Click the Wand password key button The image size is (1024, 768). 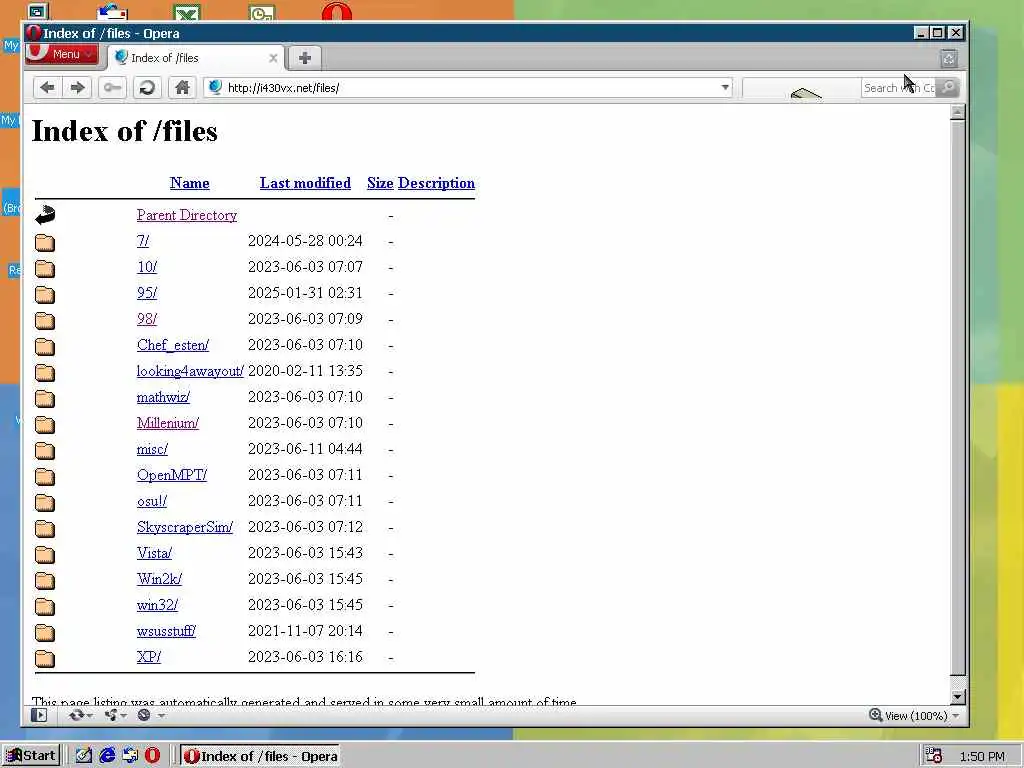click(112, 88)
